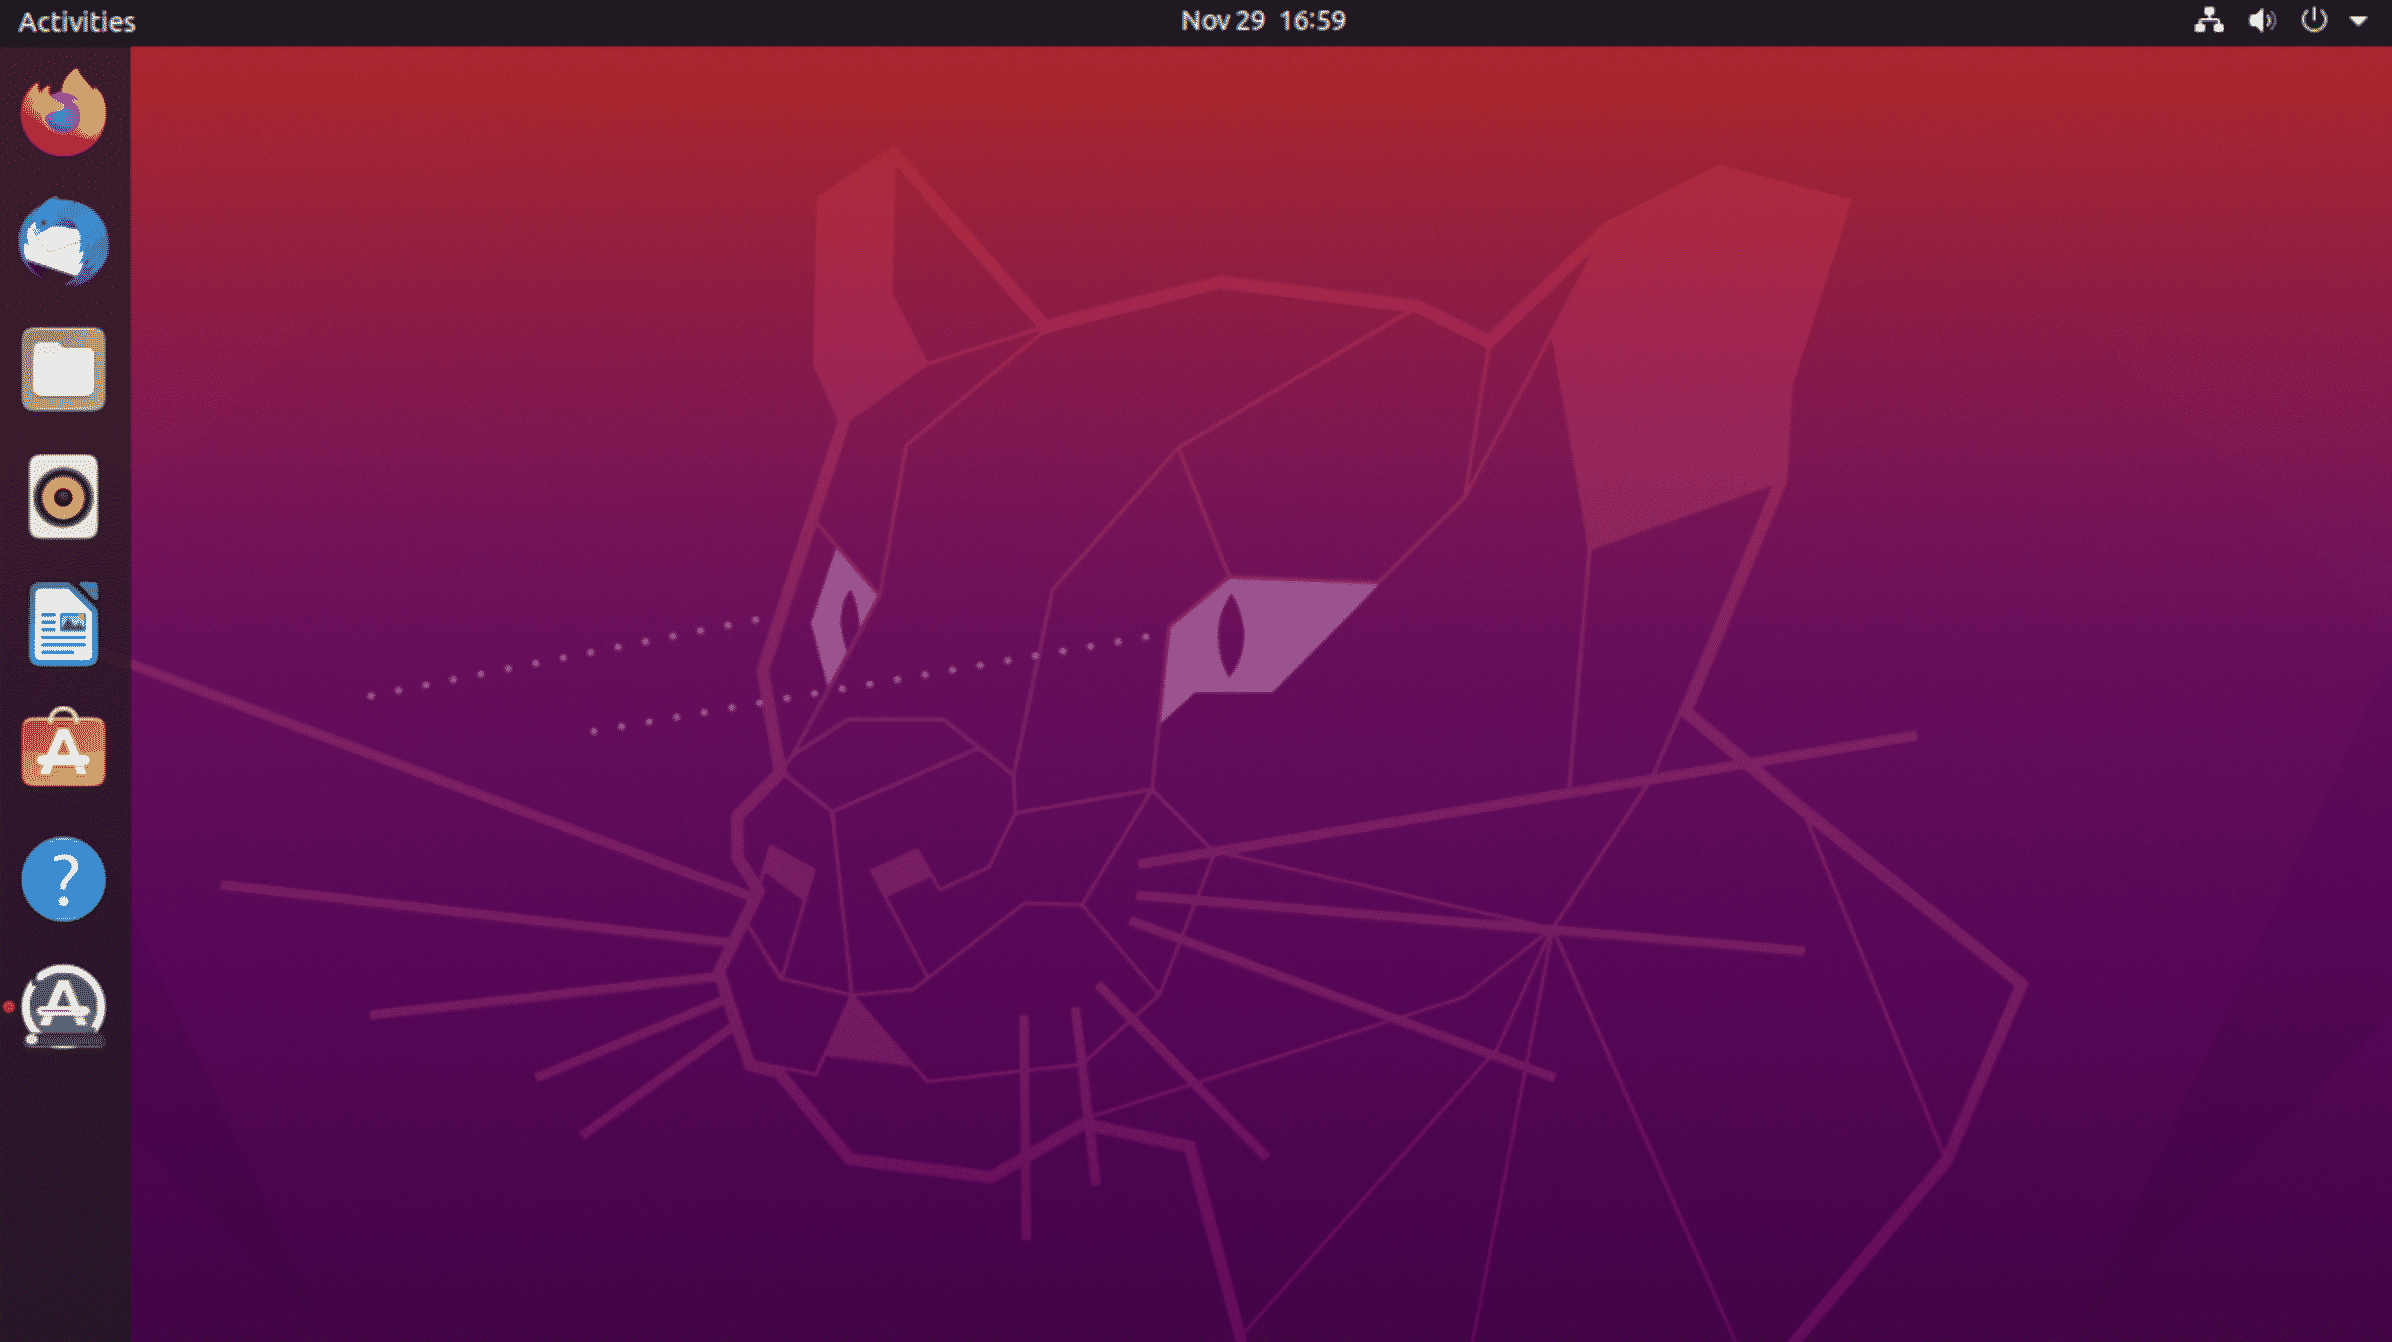2392x1342 pixels.
Task: Open LibreOffice Writer from dock
Action: click(64, 624)
